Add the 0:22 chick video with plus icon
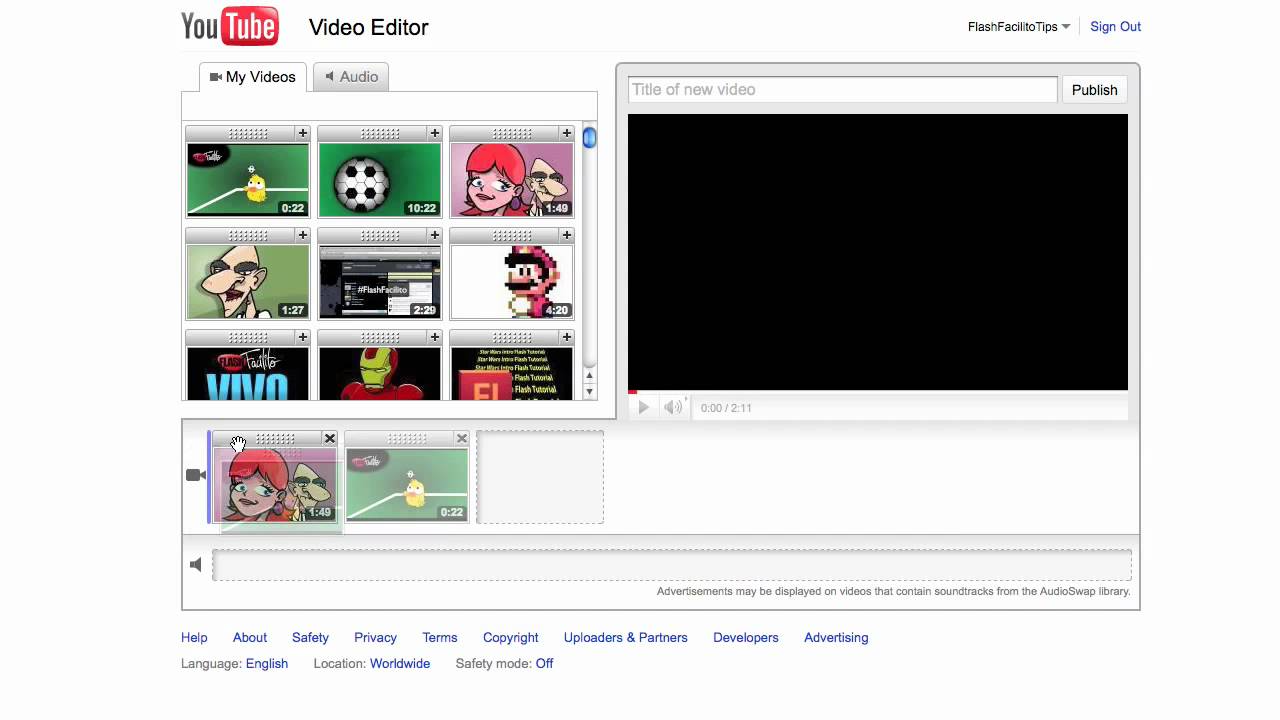The width and height of the screenshot is (1280, 720). [x=302, y=133]
